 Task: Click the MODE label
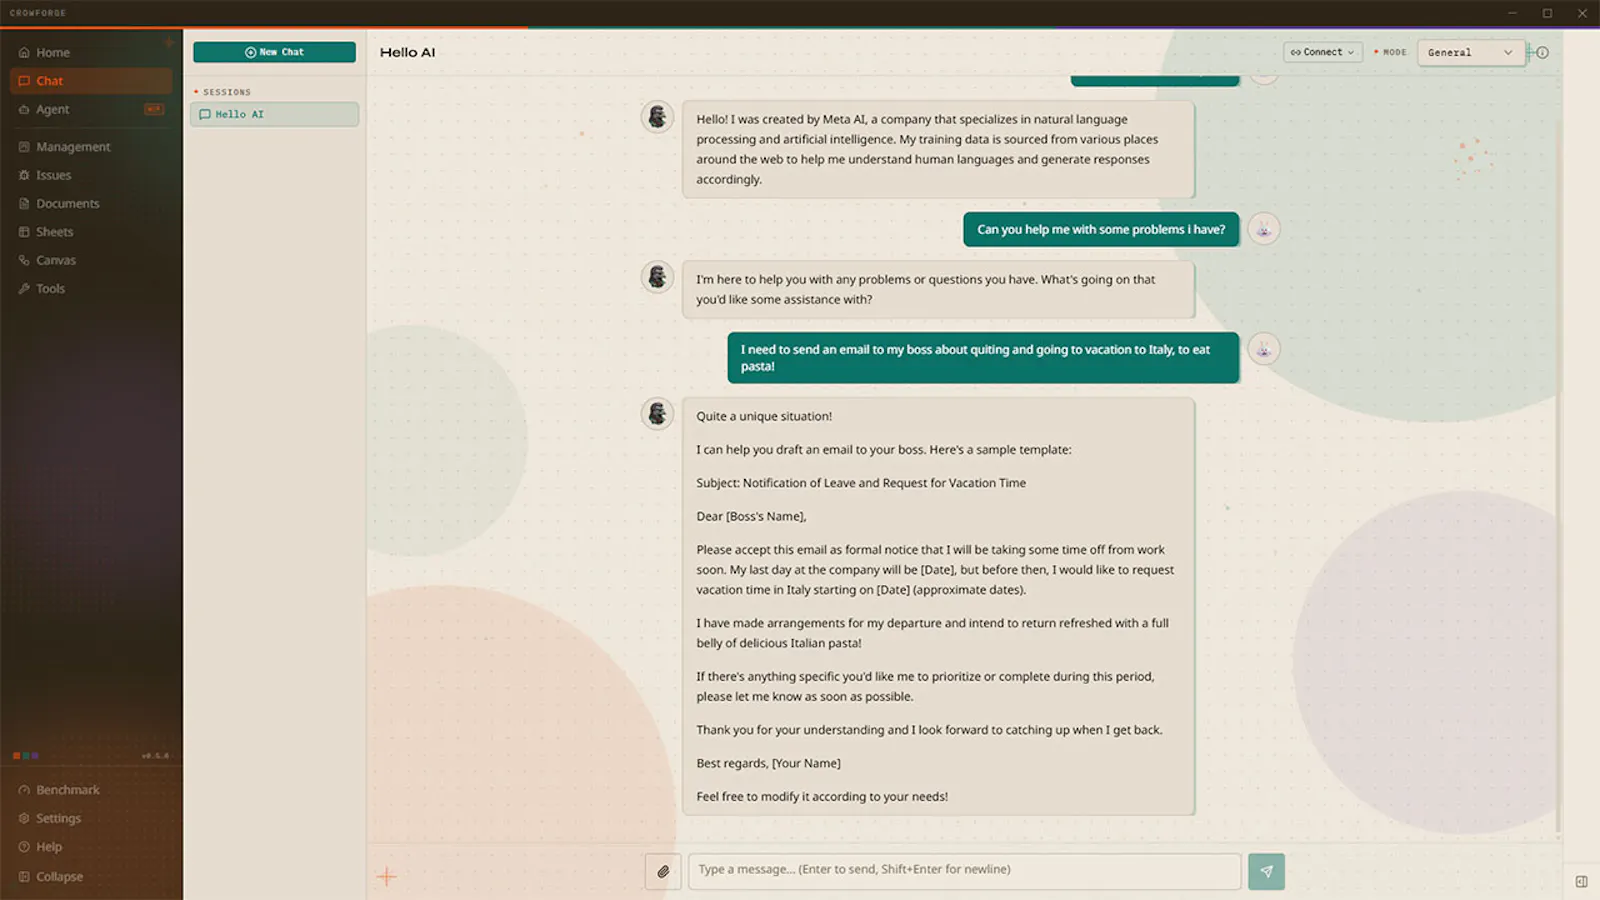[x=1394, y=52]
